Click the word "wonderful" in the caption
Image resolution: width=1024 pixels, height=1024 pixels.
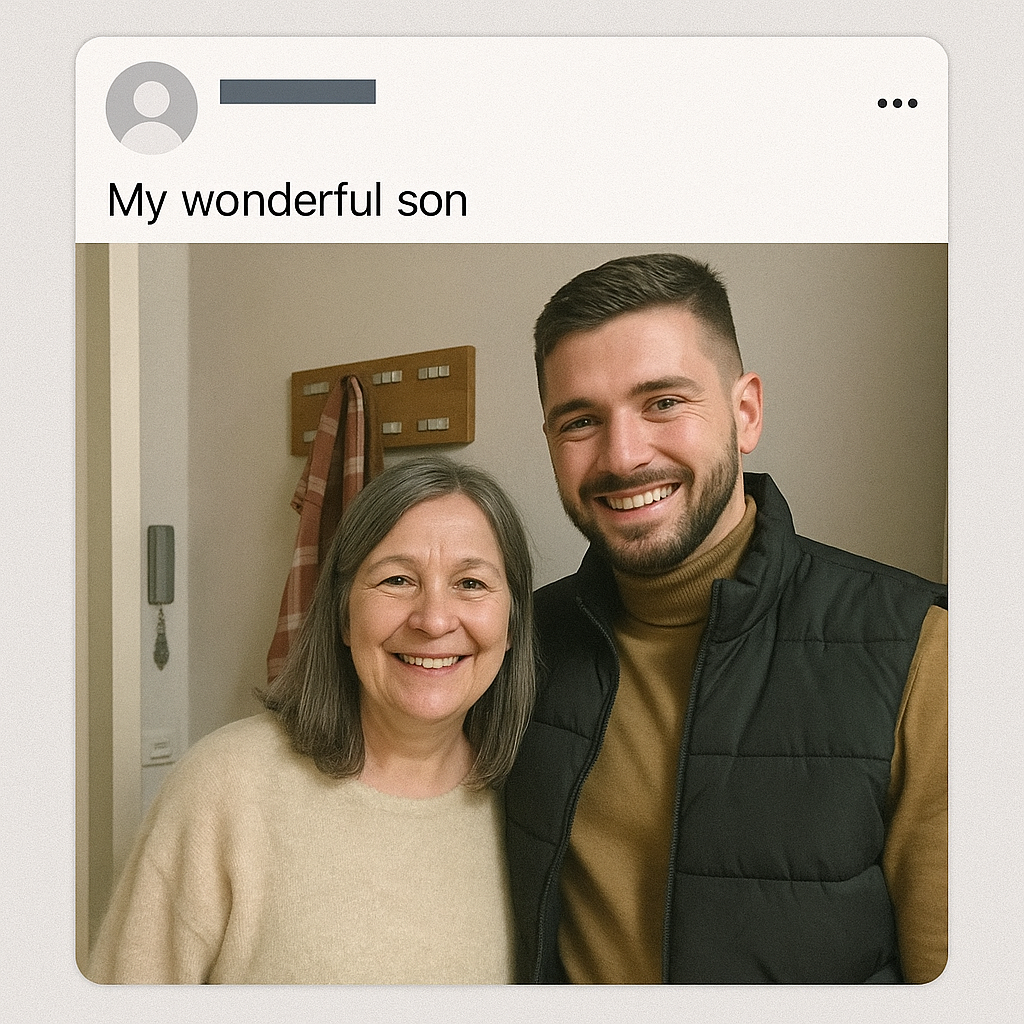(x=282, y=200)
